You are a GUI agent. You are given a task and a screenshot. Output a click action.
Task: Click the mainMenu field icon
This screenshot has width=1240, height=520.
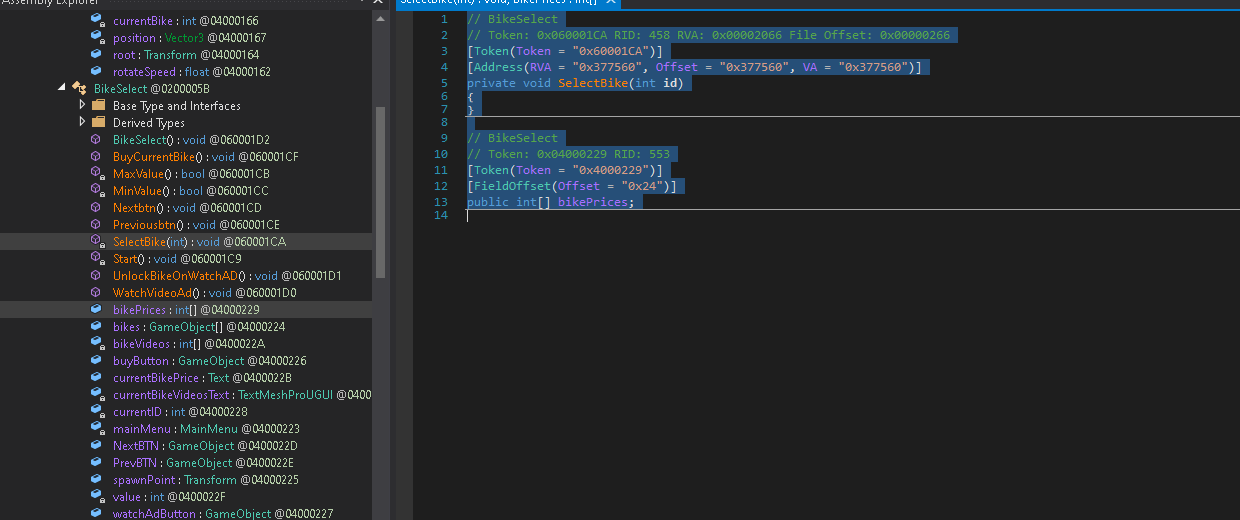(x=97, y=429)
